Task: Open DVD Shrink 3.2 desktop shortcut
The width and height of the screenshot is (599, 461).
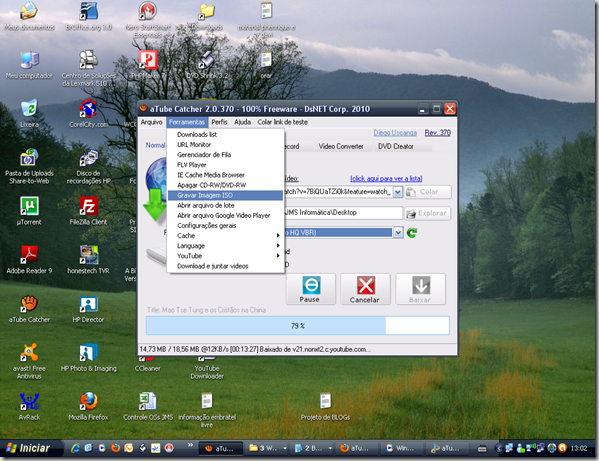Action: click(x=207, y=65)
